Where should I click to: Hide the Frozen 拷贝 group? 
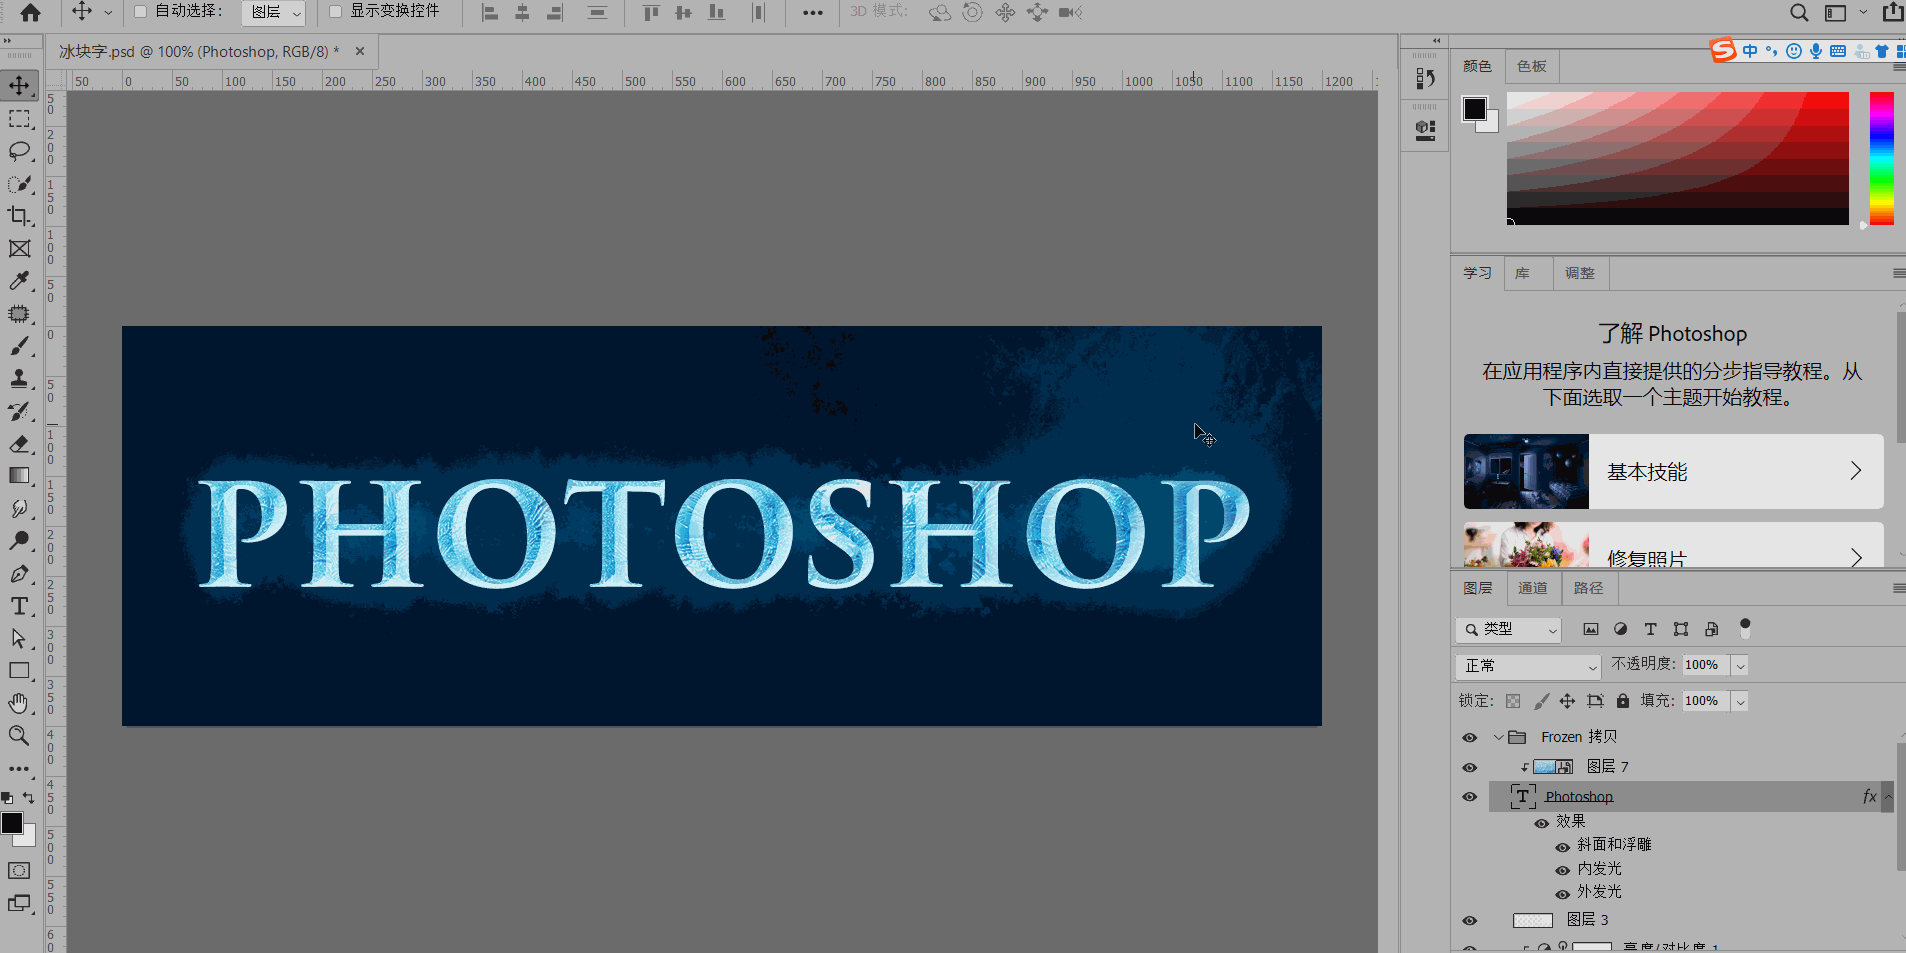point(1469,737)
